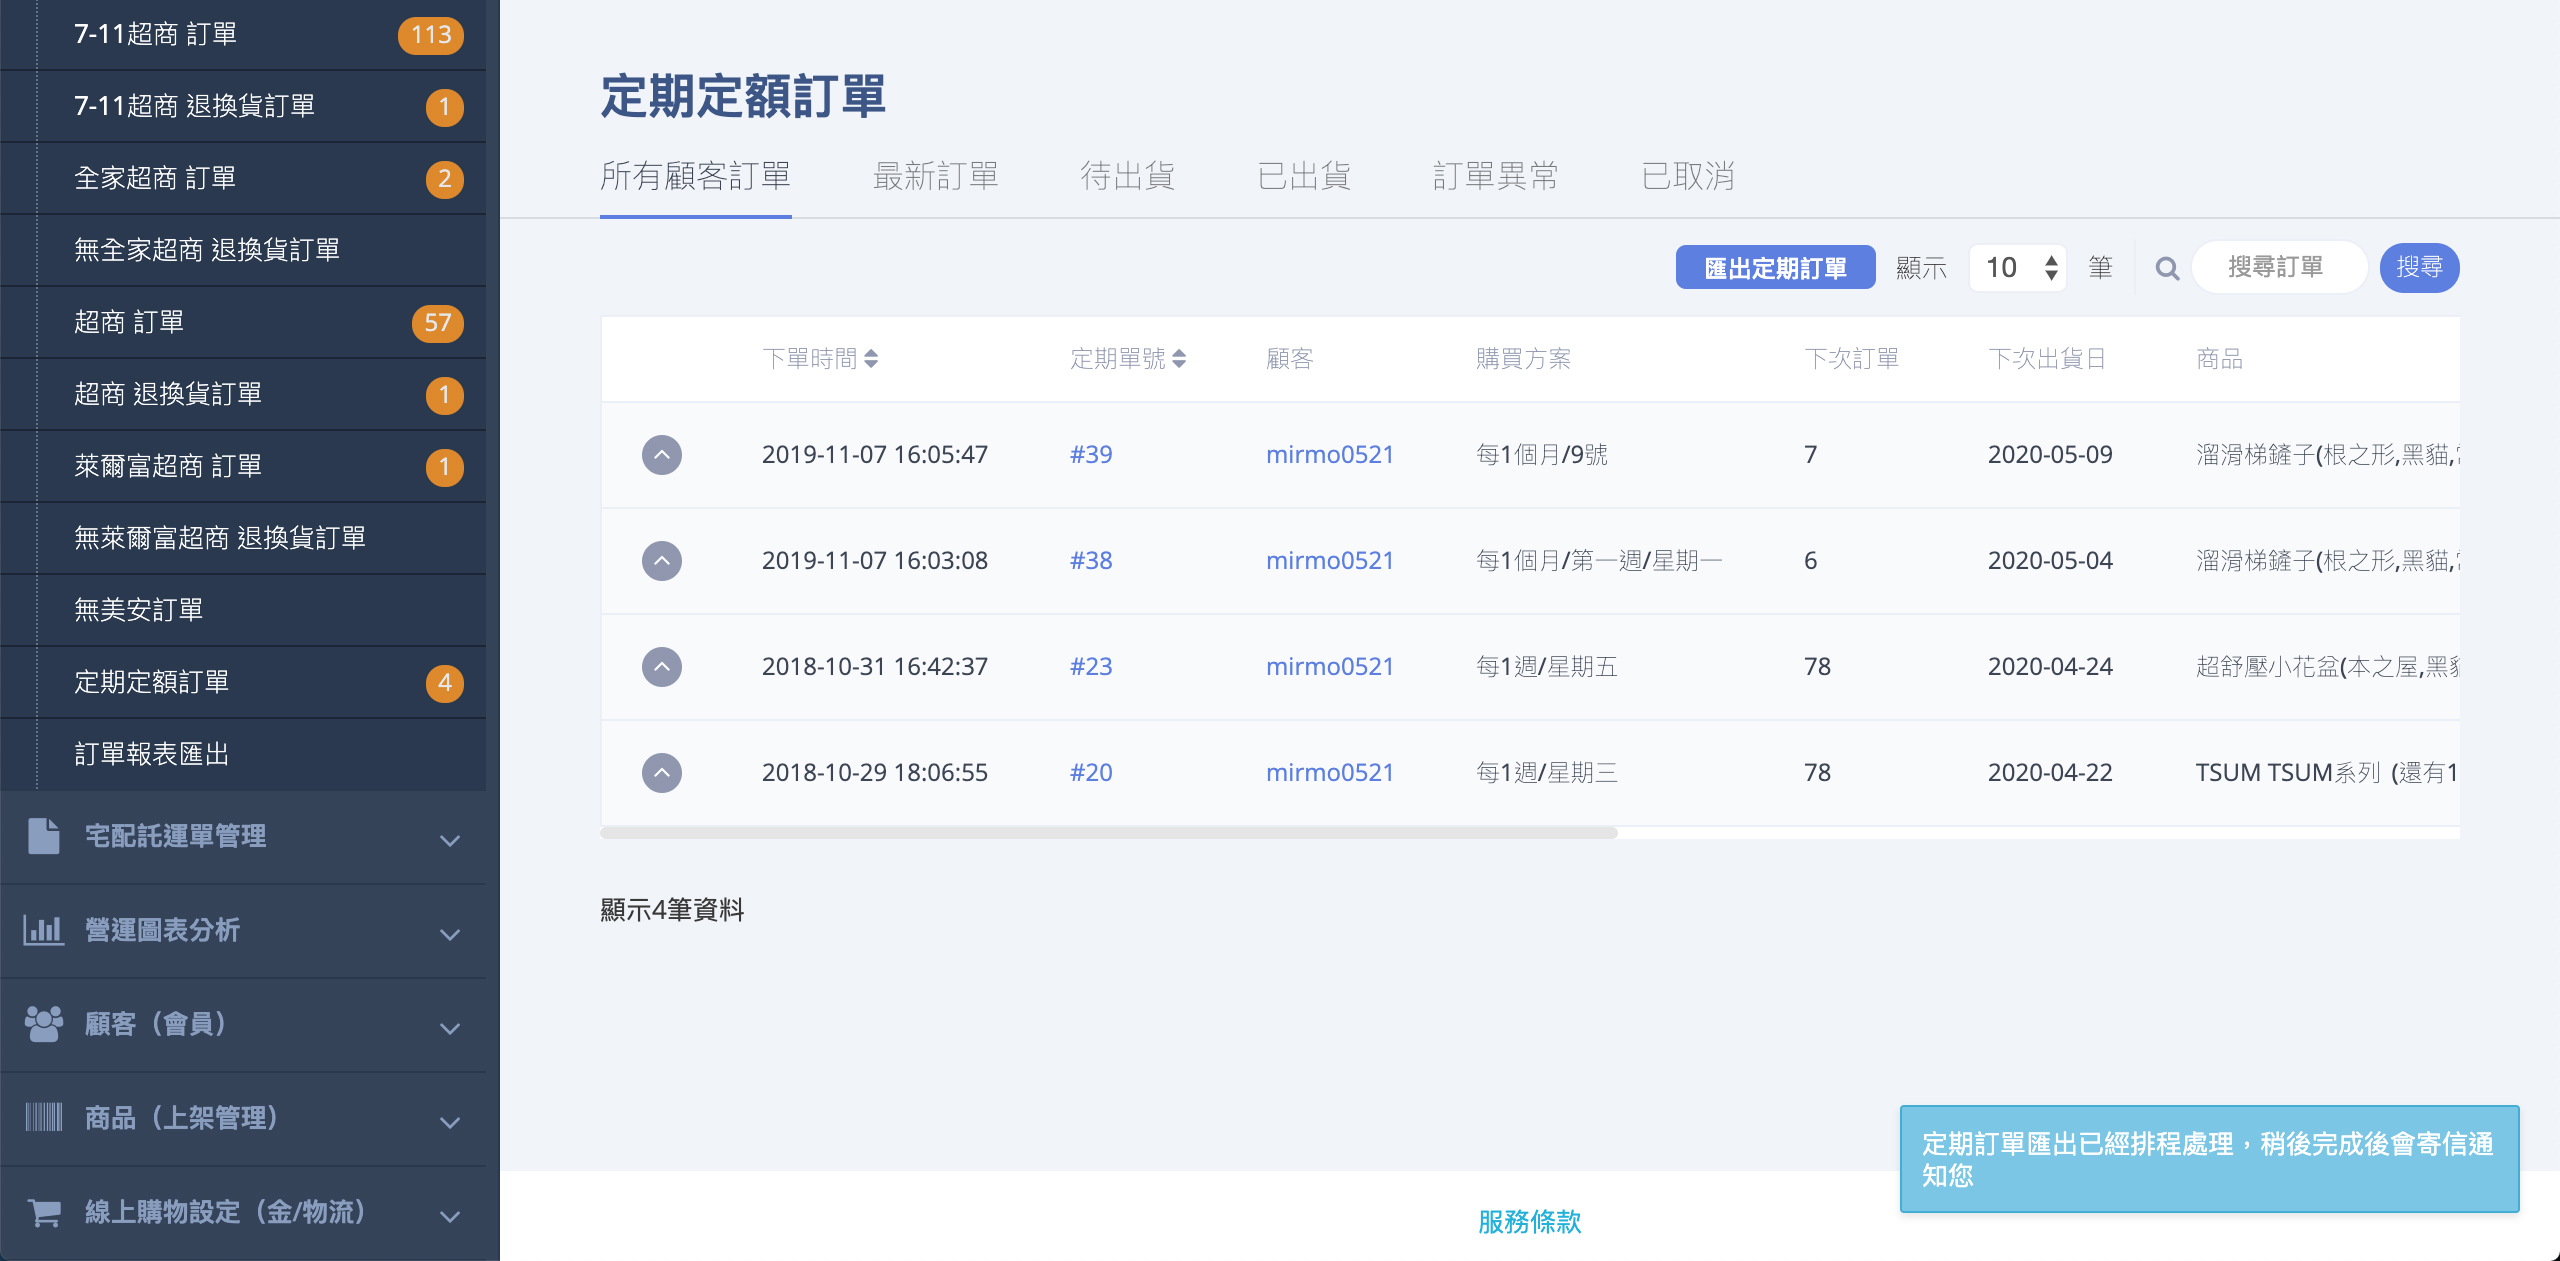Open 無萊爾富超商 退換貨訂單 in sidebar
This screenshot has width=2560, height=1261.
point(243,539)
